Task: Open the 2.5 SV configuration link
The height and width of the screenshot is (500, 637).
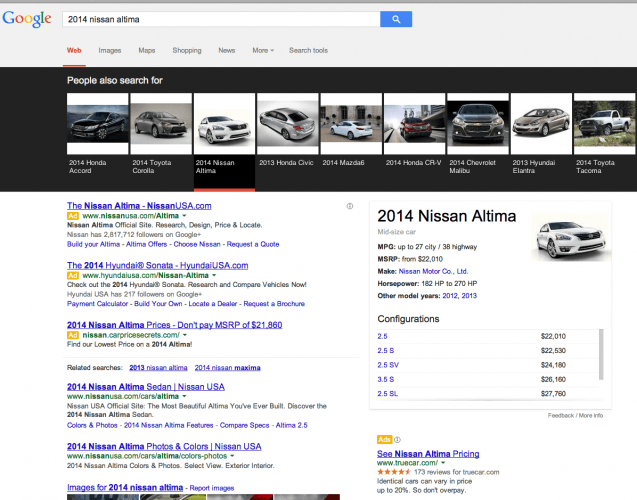Action: click(x=388, y=365)
